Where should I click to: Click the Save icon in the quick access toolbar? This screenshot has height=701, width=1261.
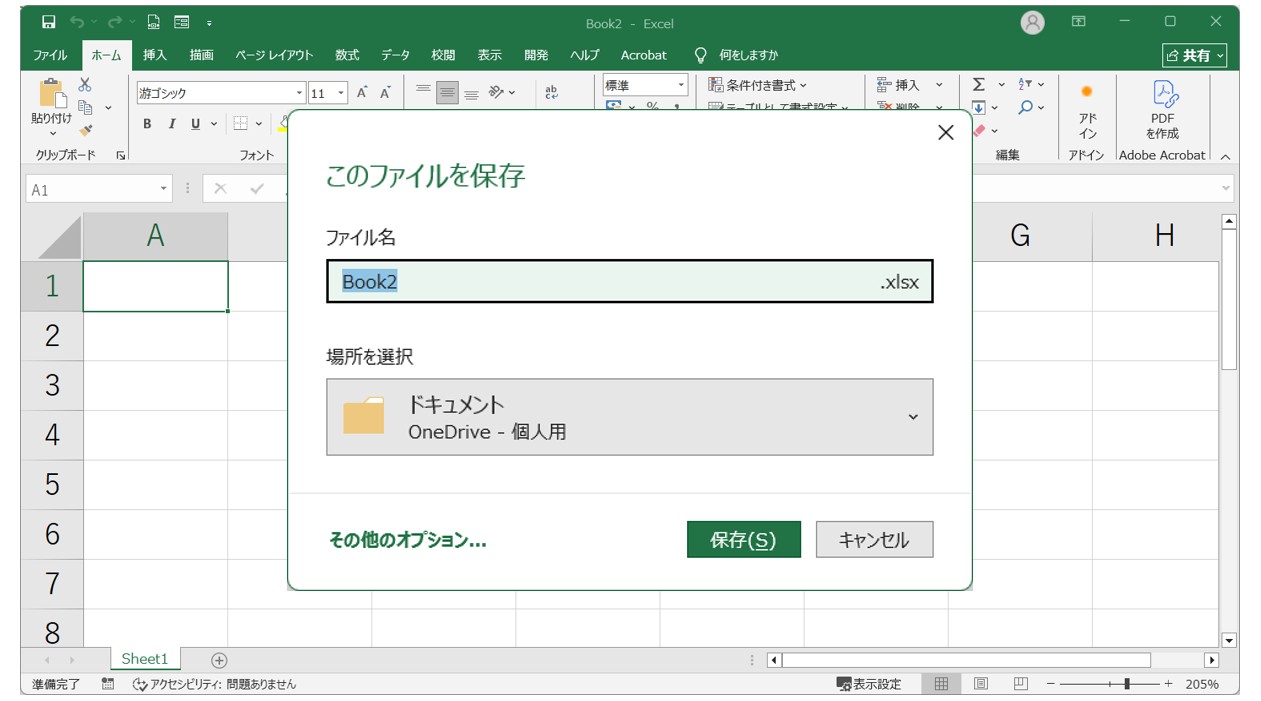coord(47,22)
